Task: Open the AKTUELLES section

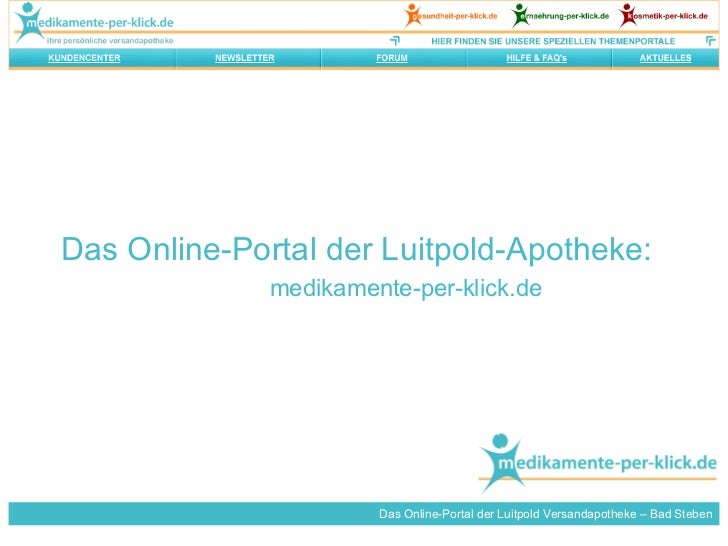Action: (665, 58)
